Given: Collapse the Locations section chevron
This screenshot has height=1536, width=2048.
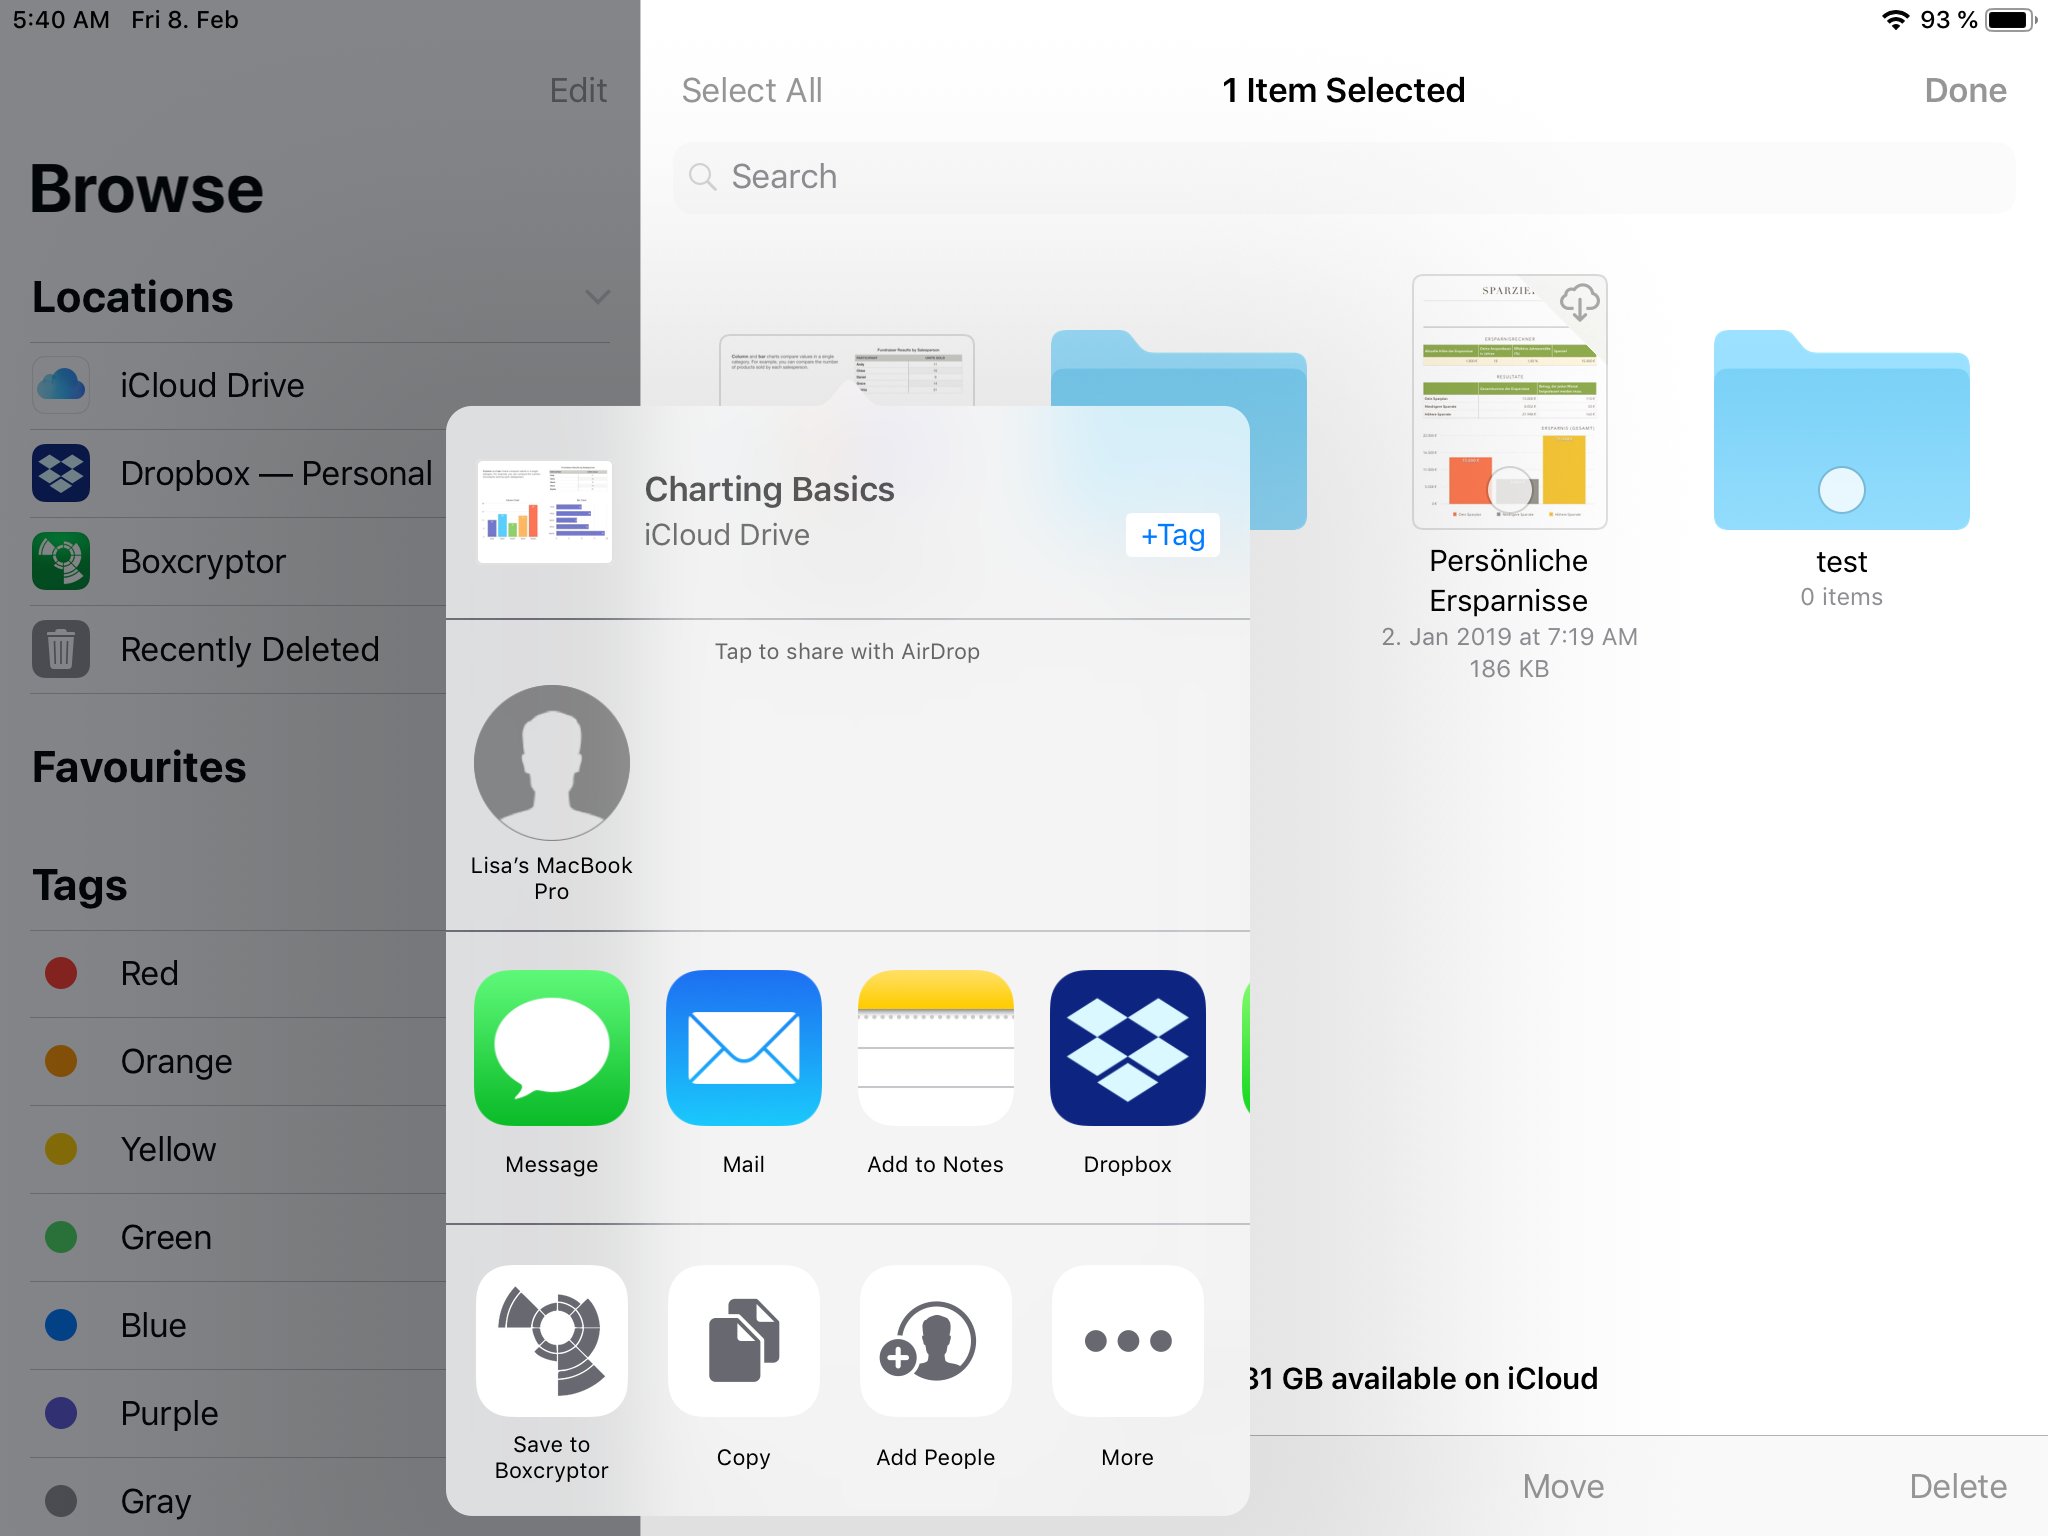Looking at the screenshot, I should tap(597, 297).
